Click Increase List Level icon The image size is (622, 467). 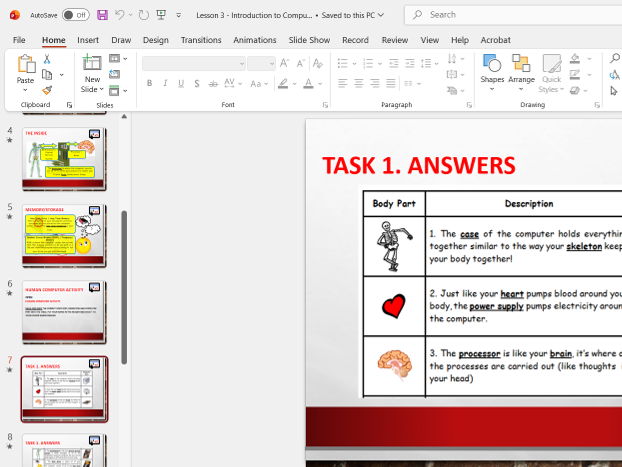(x=410, y=63)
